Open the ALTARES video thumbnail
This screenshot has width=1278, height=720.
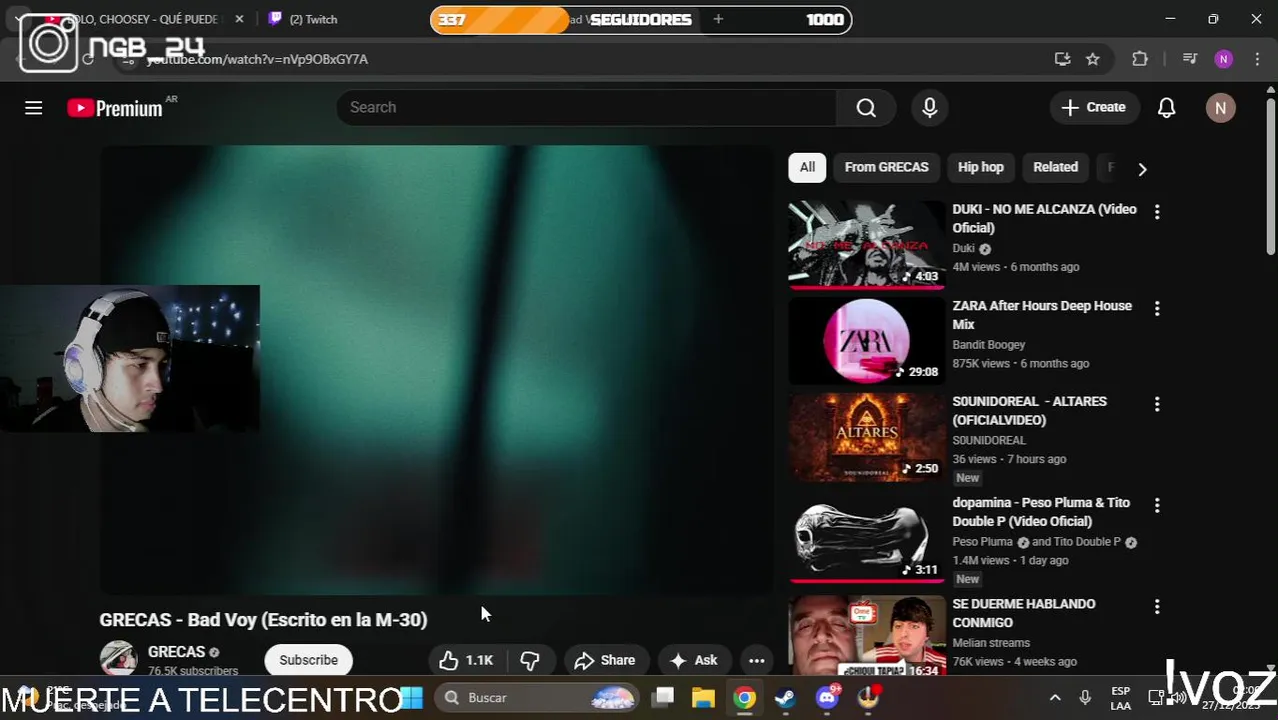tap(866, 437)
